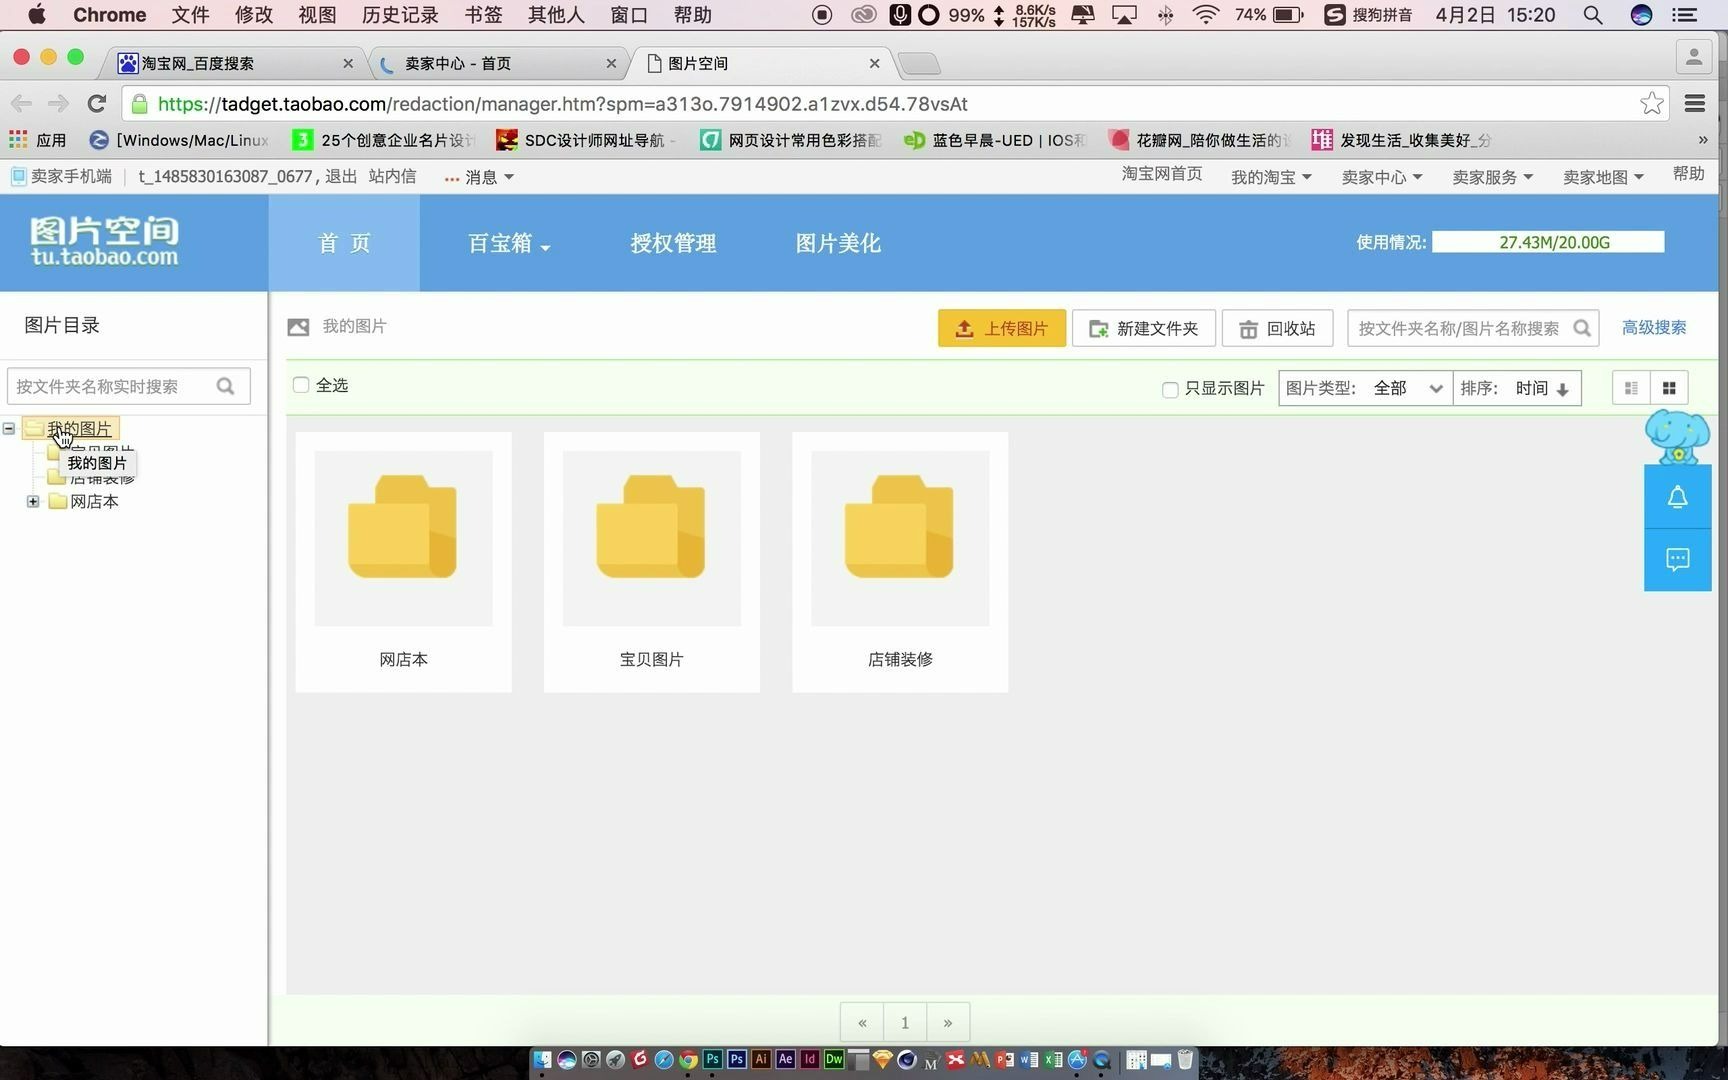Open the 消息 dropdown
The height and width of the screenshot is (1080, 1728).
[479, 177]
